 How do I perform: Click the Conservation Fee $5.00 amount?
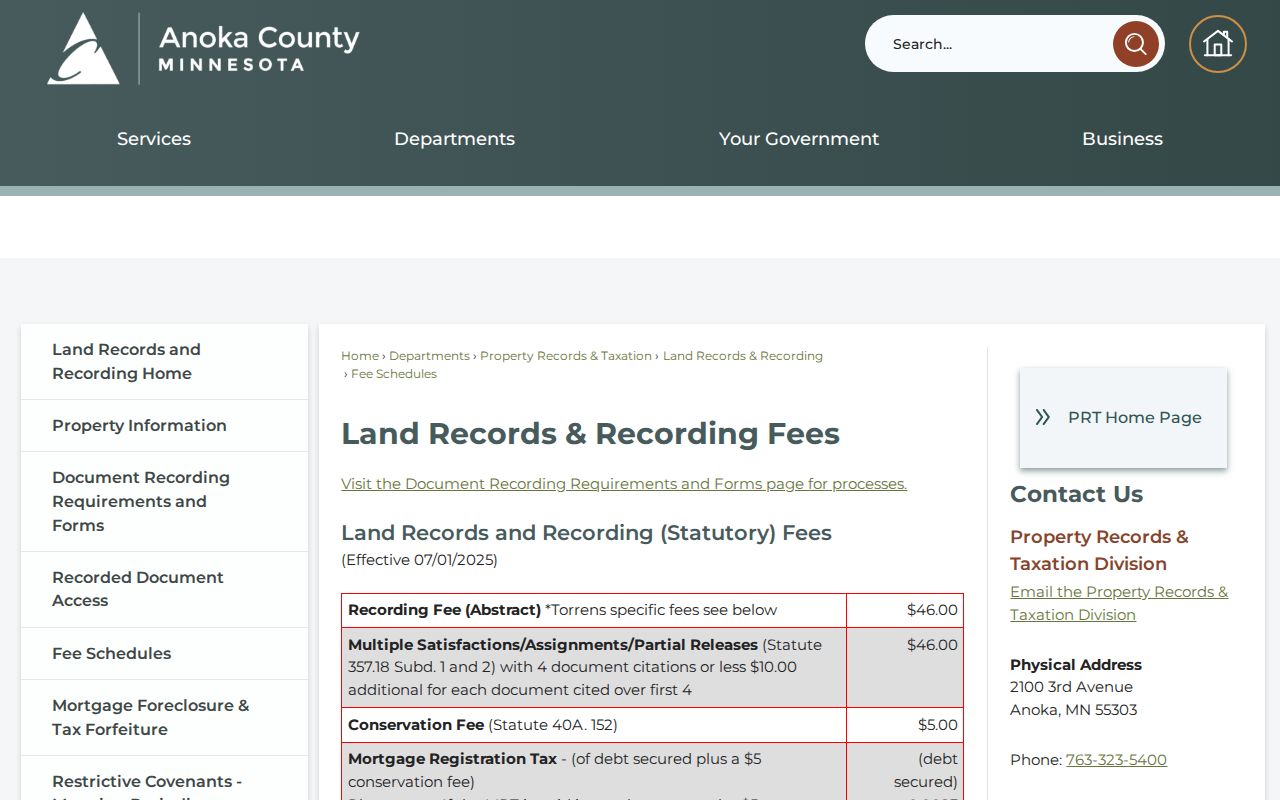pos(938,725)
